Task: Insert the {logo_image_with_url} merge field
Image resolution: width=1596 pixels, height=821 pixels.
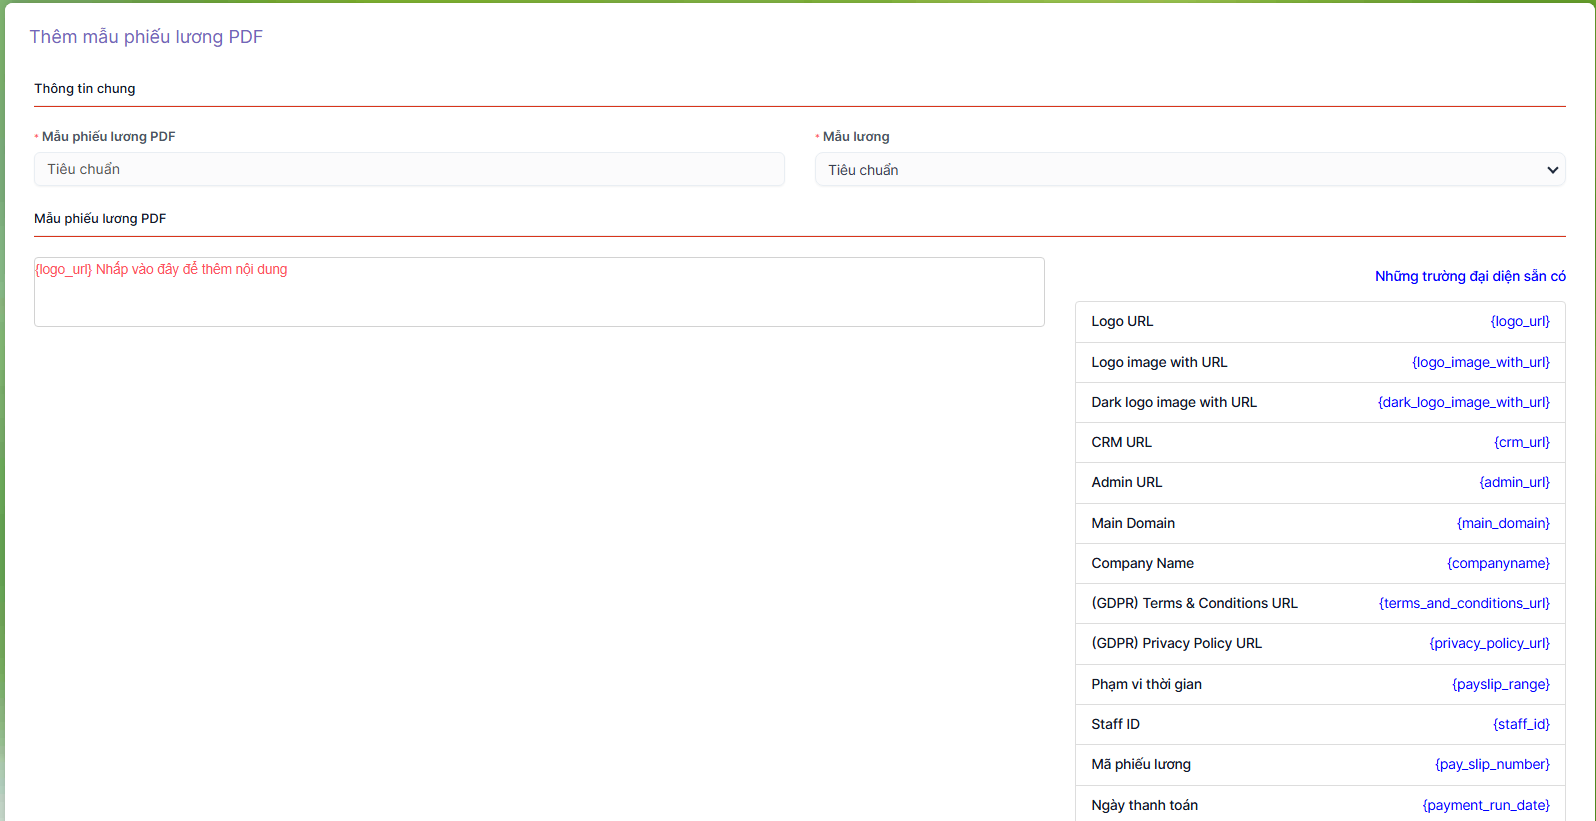Action: point(1480,362)
